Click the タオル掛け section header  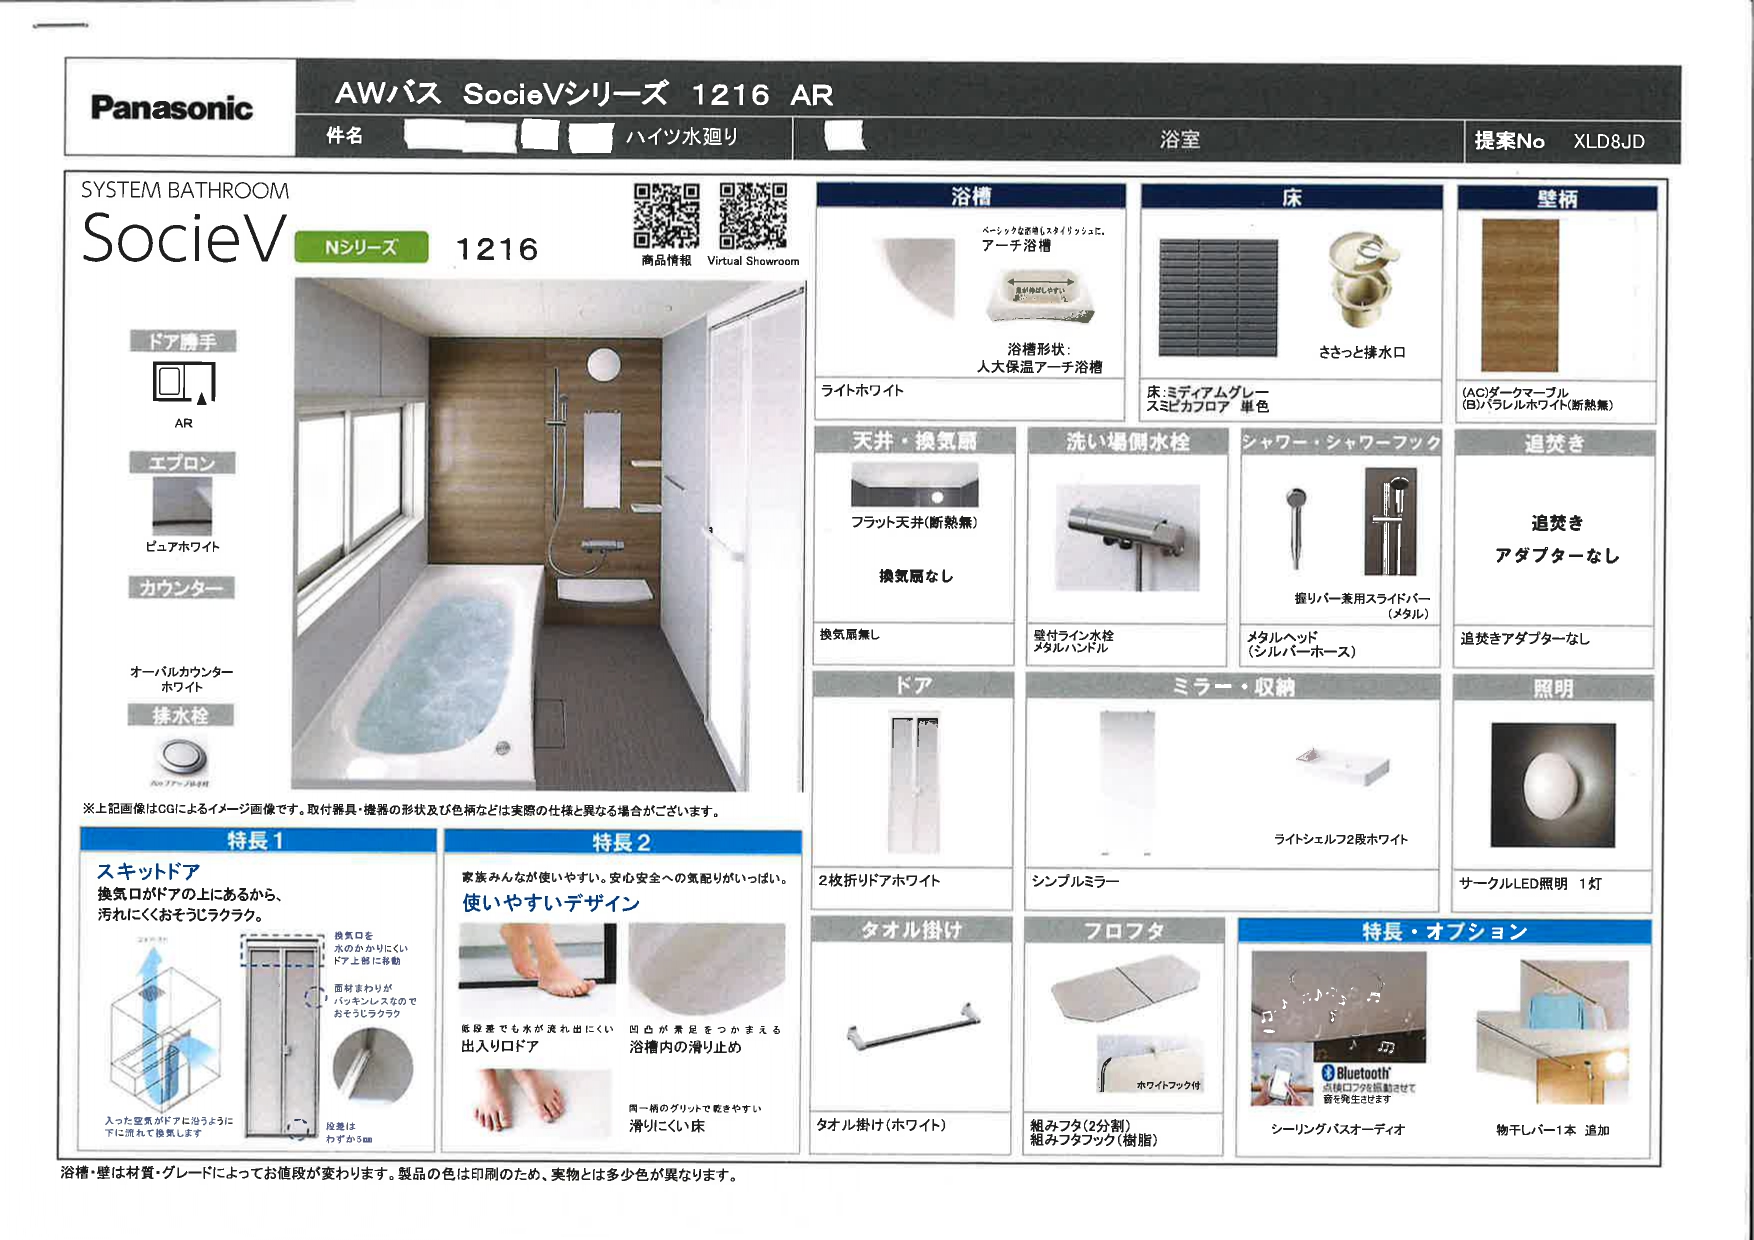point(911,929)
